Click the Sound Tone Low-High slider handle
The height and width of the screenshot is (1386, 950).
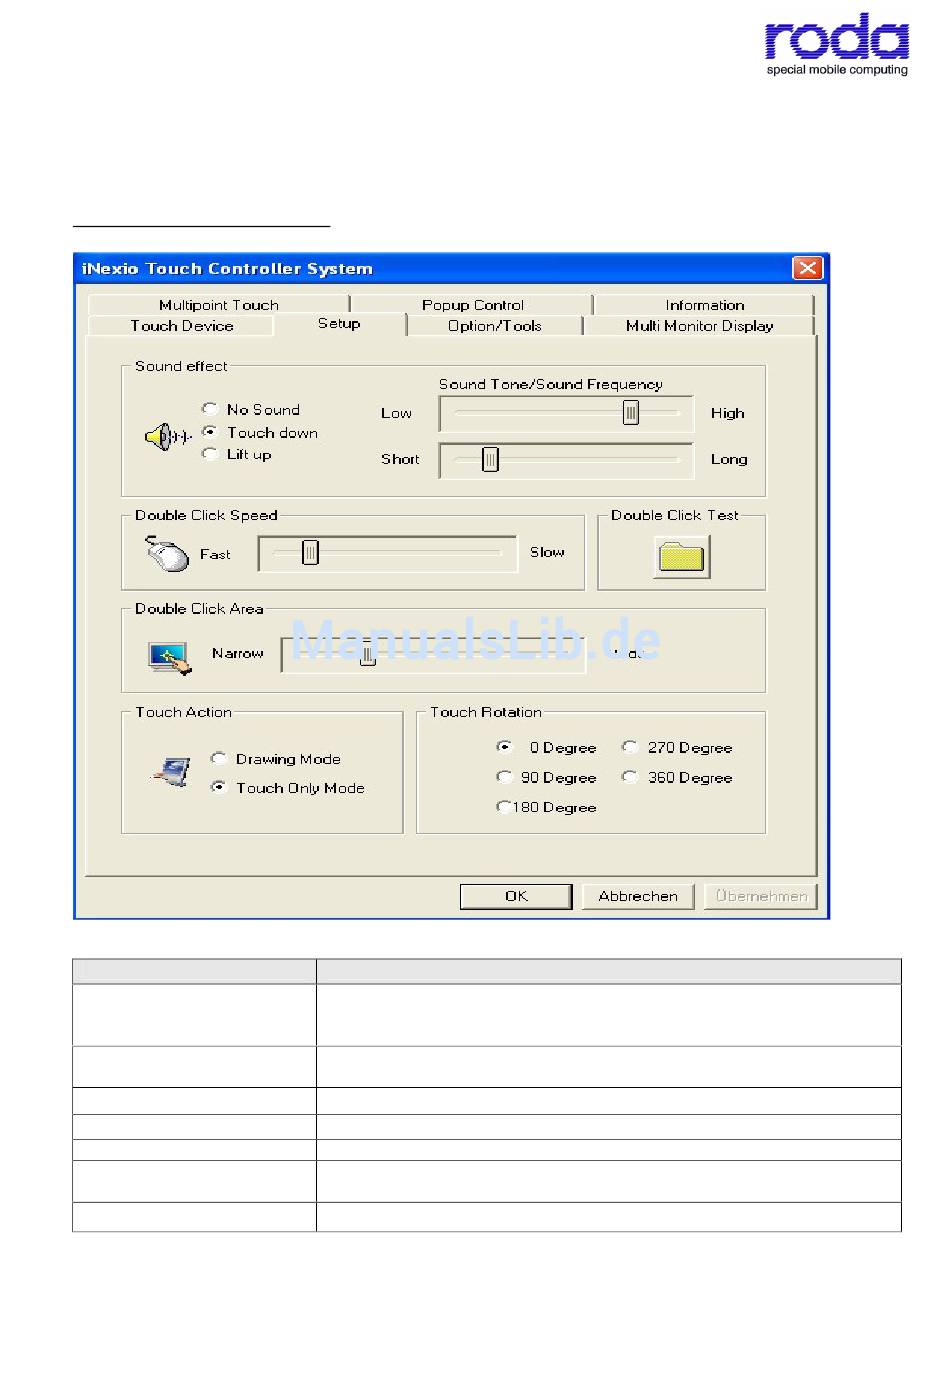pos(631,412)
